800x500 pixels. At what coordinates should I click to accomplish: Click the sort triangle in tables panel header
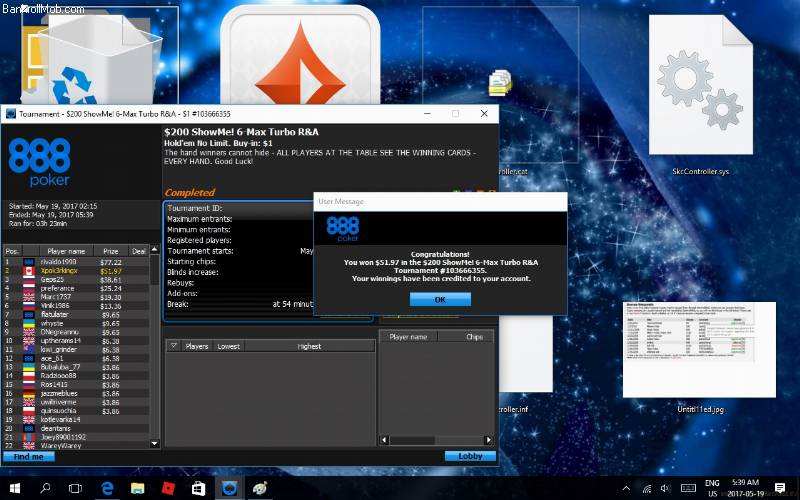coord(173,346)
